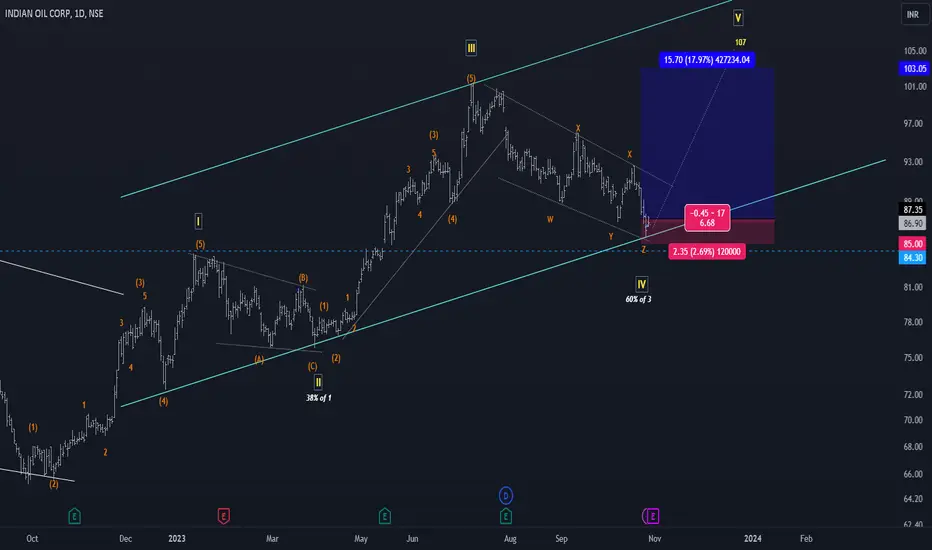Screen dimensions: 932x550
Task: Click the 66.00 price axis value
Action: (x=913, y=474)
